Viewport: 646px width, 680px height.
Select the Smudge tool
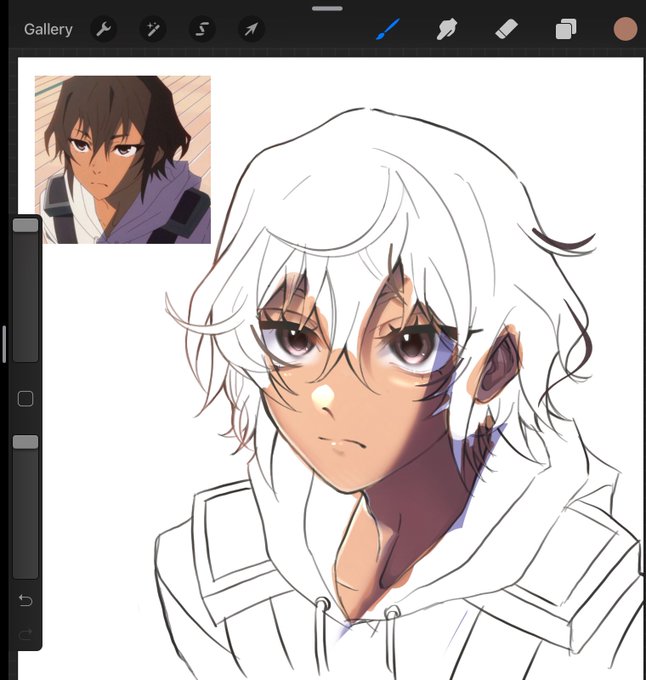coord(447,29)
